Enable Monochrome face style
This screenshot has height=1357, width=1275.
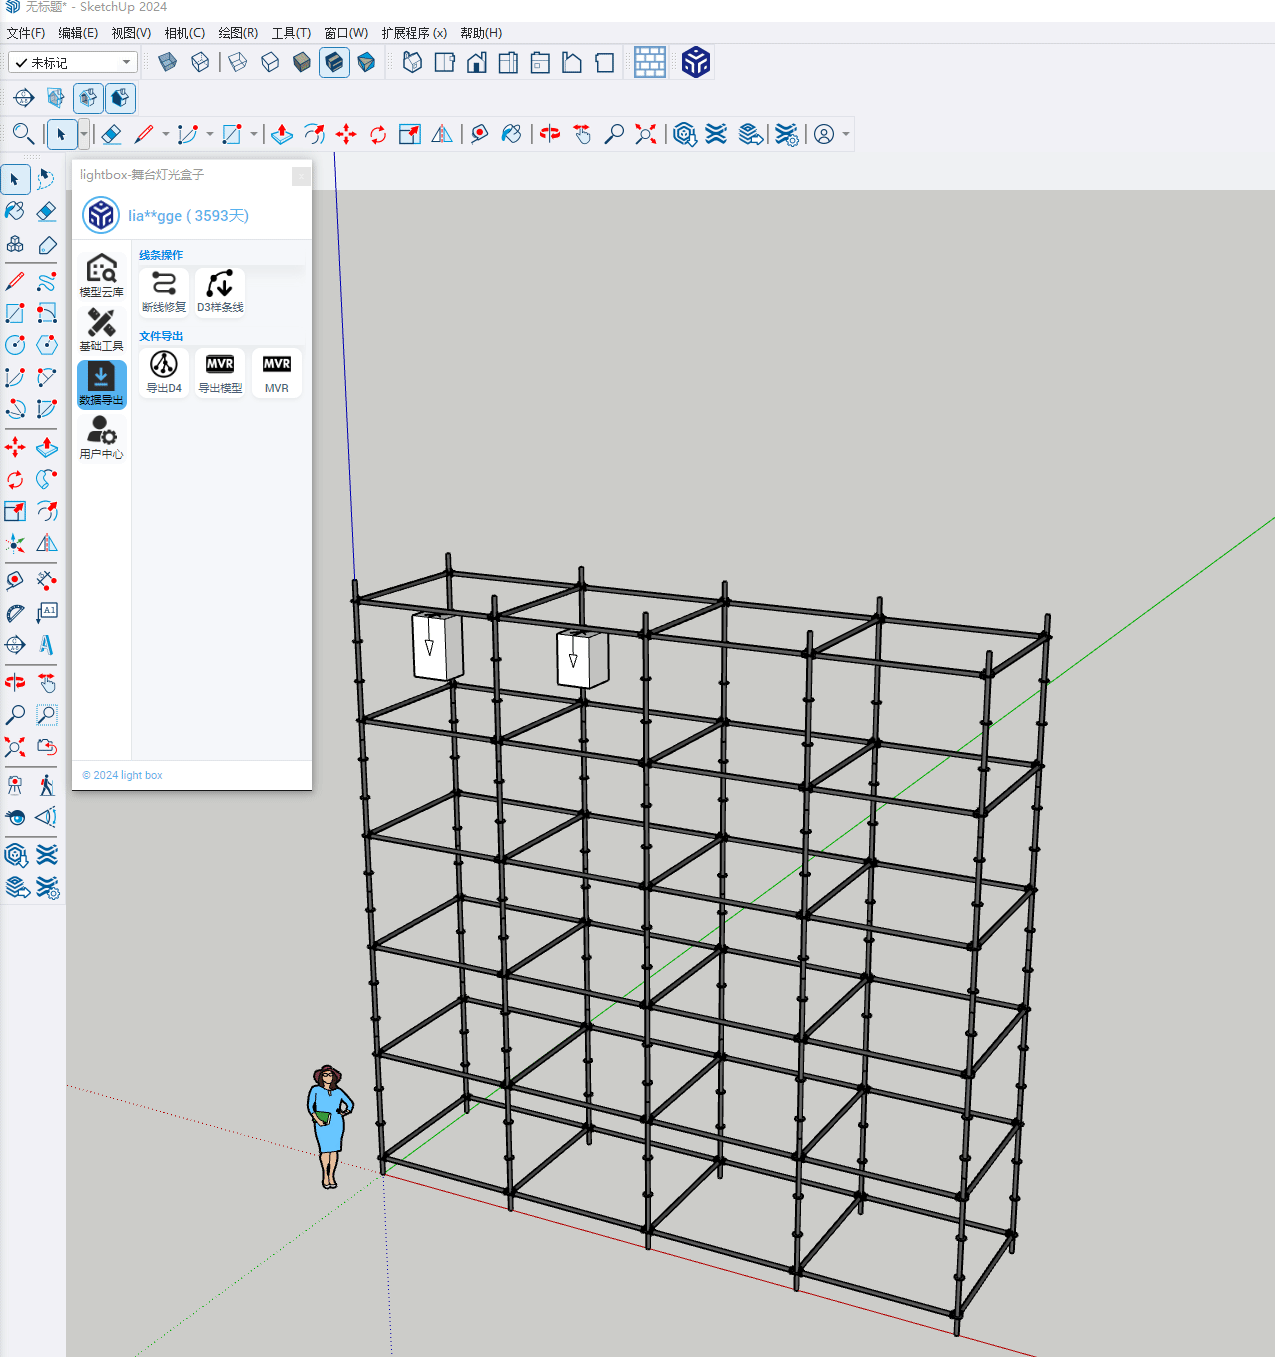coord(366,63)
